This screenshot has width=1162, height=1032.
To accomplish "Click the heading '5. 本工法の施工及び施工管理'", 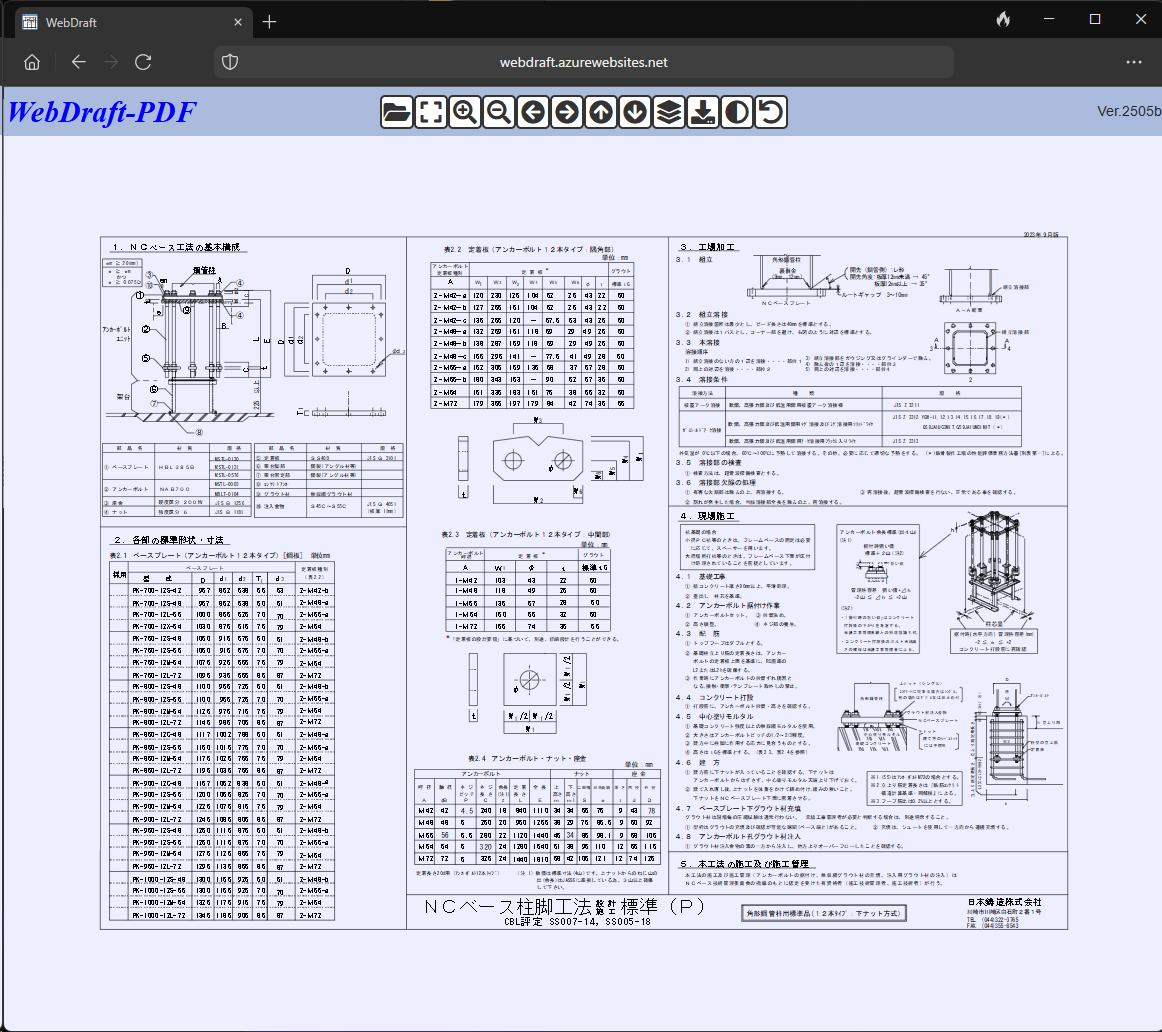I will point(744,864).
